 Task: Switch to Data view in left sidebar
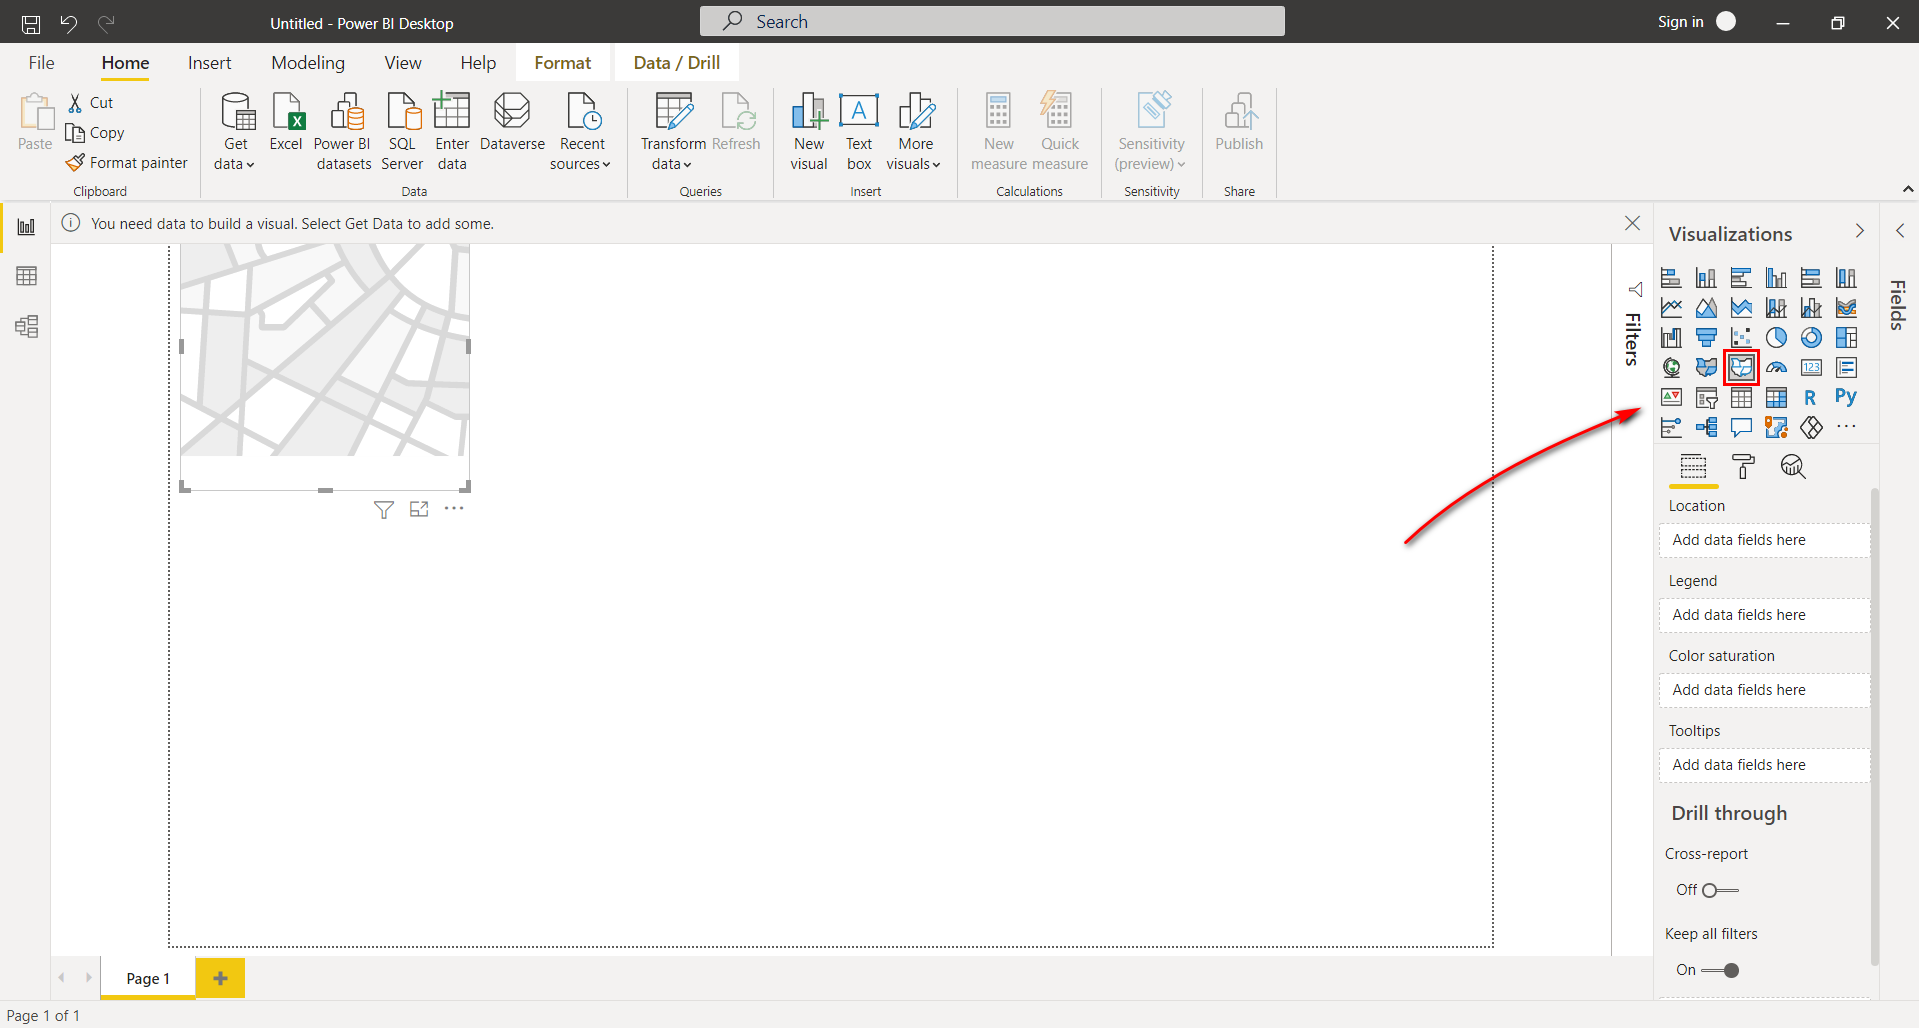coord(25,276)
